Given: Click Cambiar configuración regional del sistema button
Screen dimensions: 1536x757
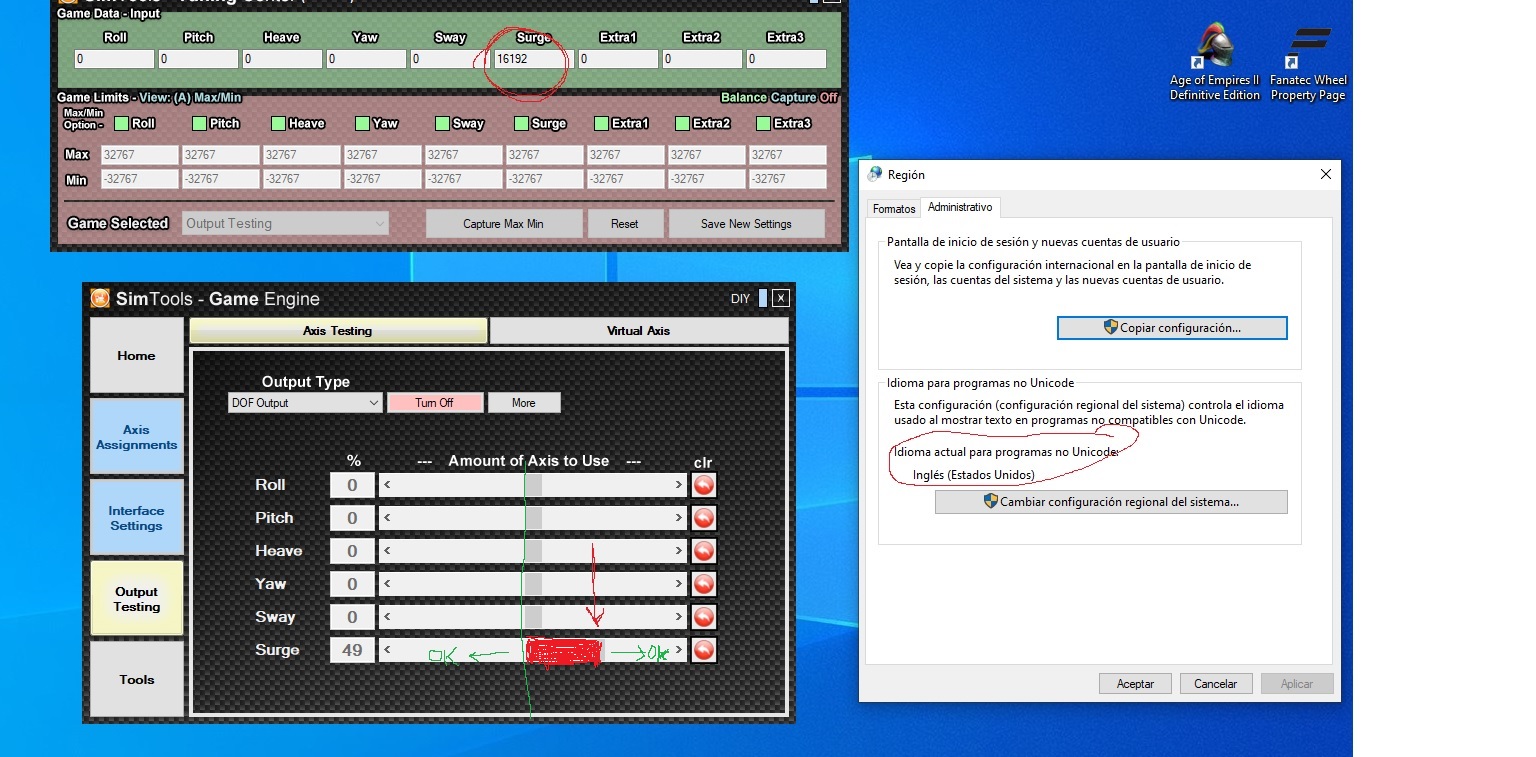Looking at the screenshot, I should (1111, 502).
